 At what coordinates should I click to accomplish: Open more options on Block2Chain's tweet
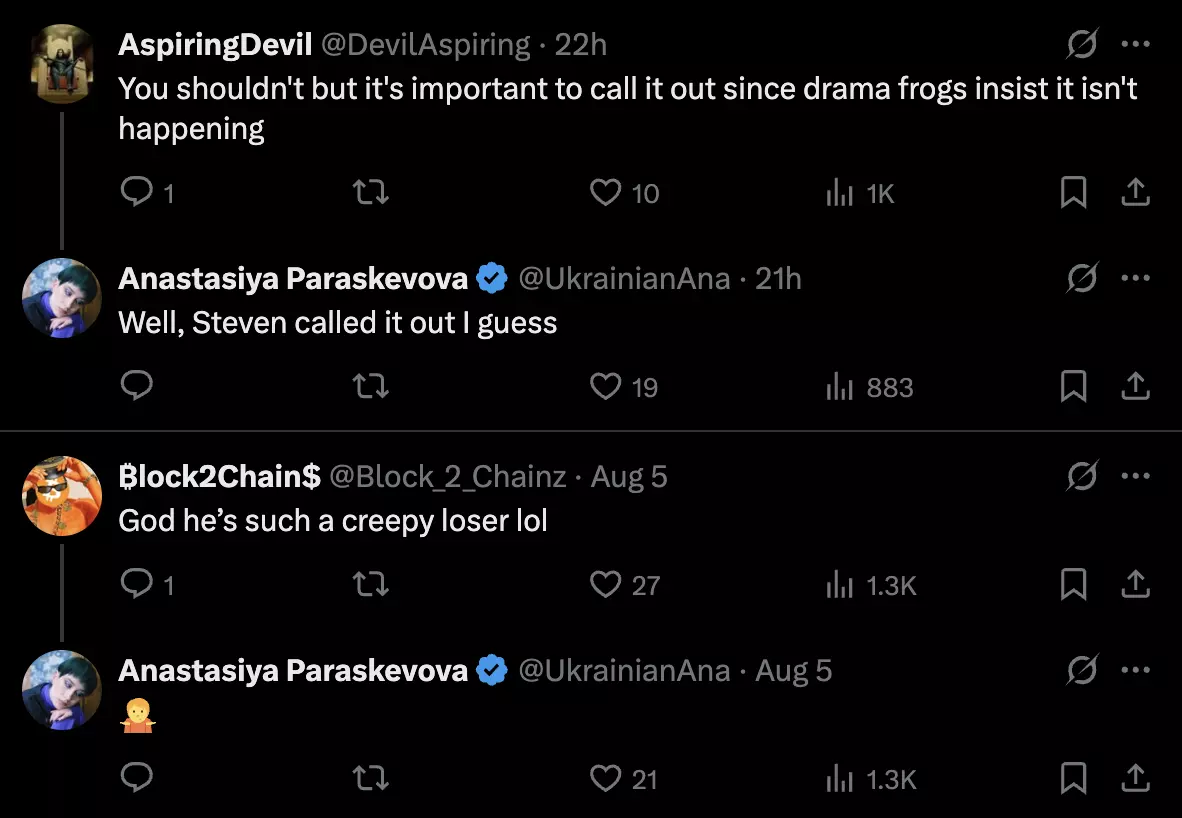click(1135, 476)
